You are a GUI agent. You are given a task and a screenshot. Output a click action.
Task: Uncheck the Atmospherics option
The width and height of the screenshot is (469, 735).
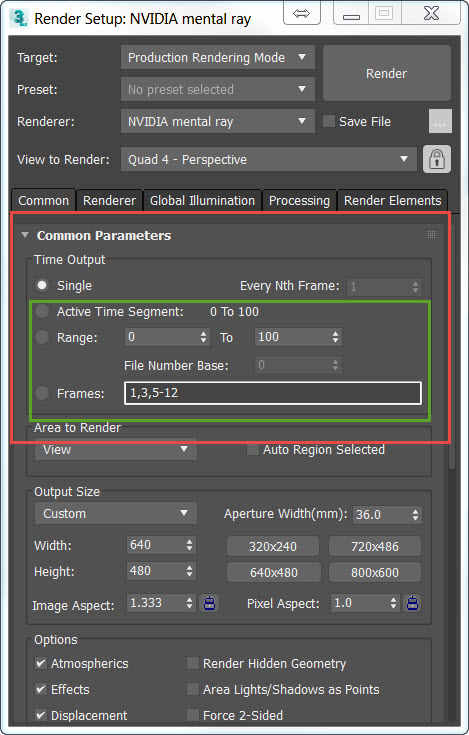click(x=41, y=663)
